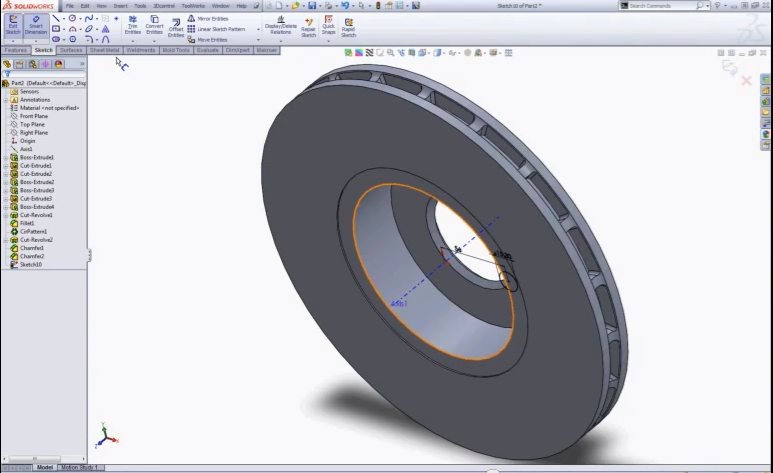Open the Help menu

pos(242,6)
